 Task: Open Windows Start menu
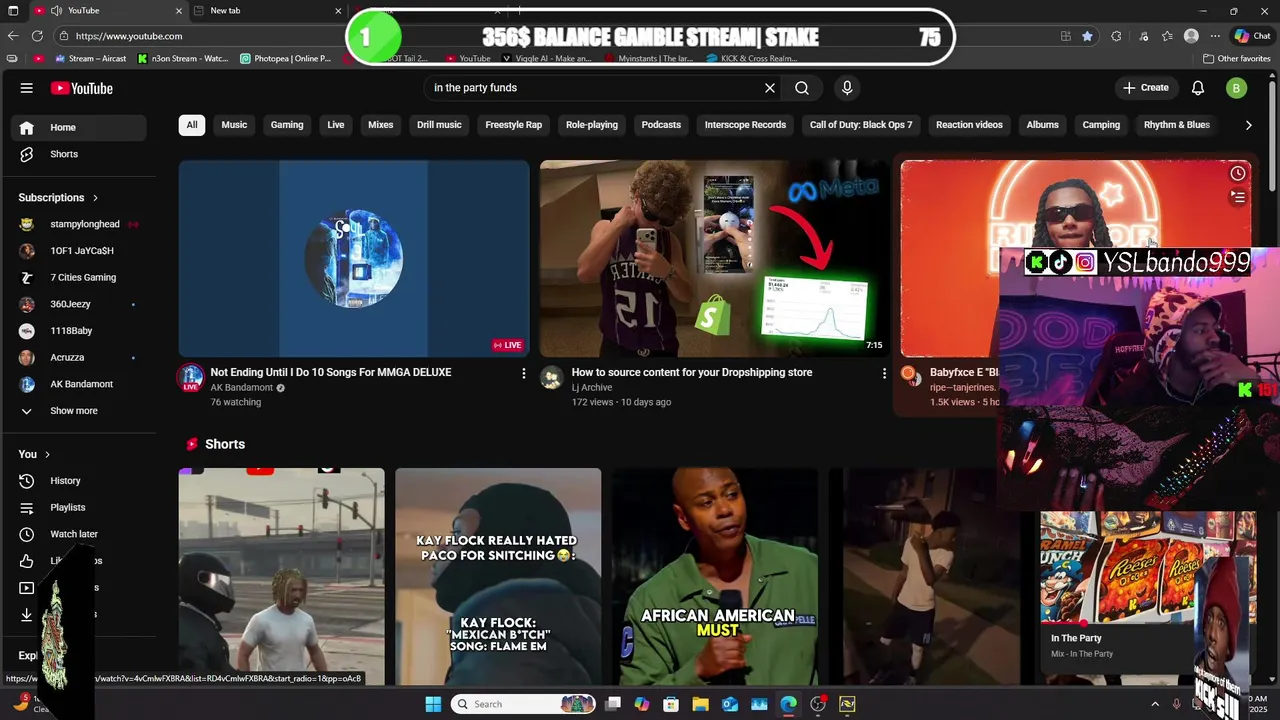point(433,704)
